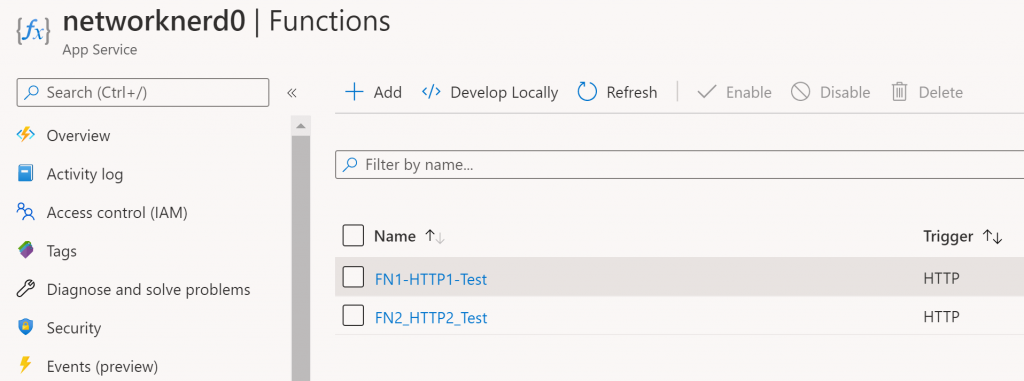The width and height of the screenshot is (1024, 381).
Task: Click the Add button label
Action: coord(388,93)
